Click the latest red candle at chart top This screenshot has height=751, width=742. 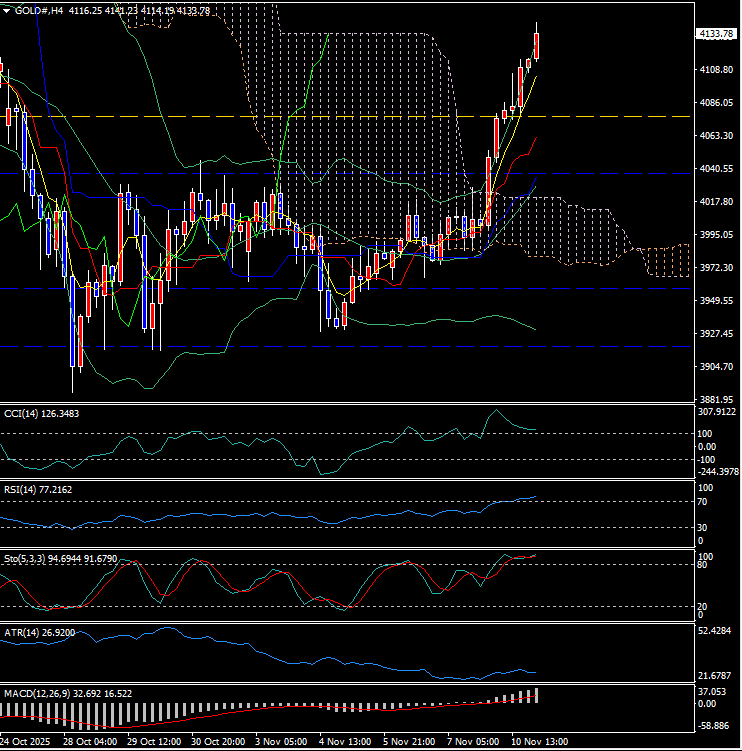(x=537, y=45)
